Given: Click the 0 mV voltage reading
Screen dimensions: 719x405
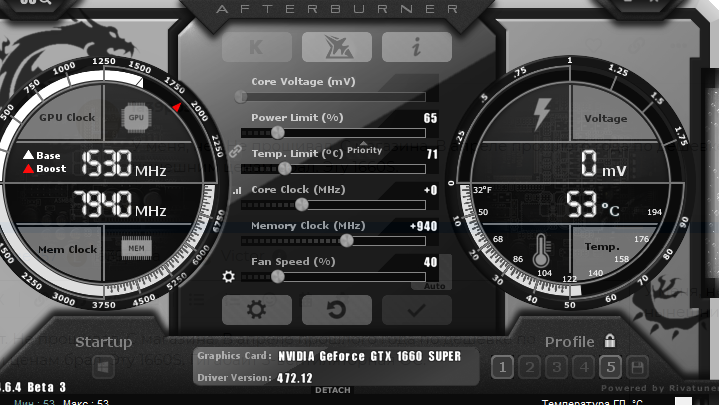Looking at the screenshot, I should click(603, 163).
